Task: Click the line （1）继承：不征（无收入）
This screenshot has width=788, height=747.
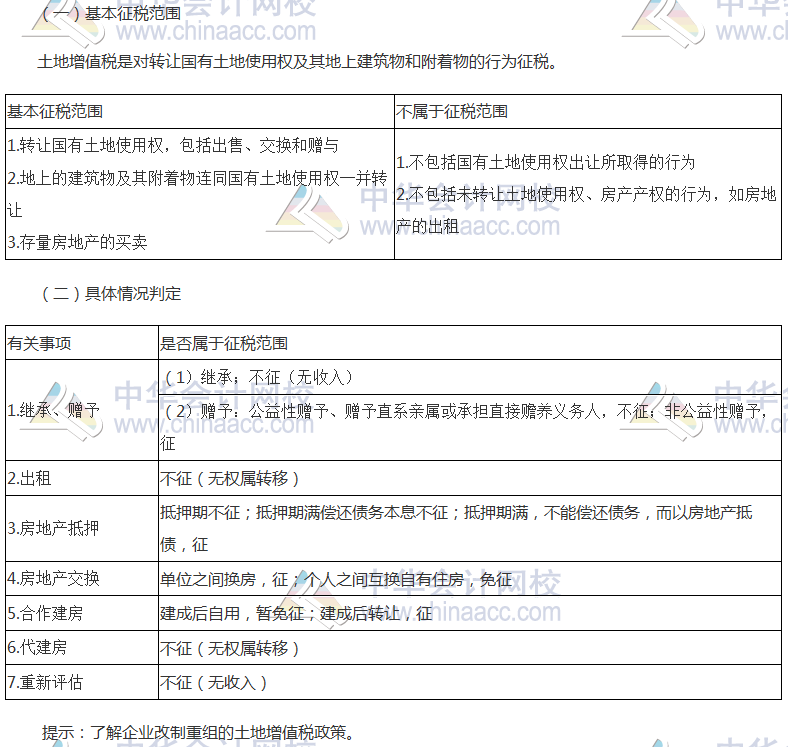Action: pyautogui.click(x=257, y=377)
